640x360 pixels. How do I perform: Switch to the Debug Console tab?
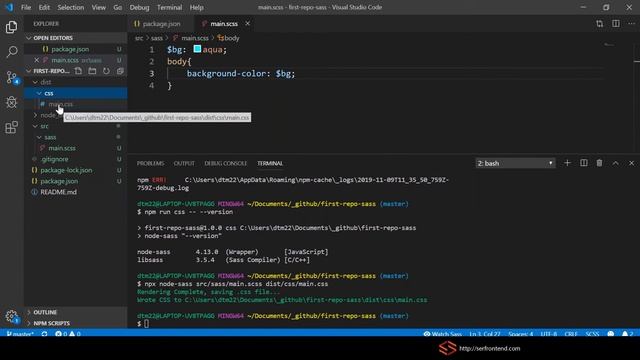point(226,163)
